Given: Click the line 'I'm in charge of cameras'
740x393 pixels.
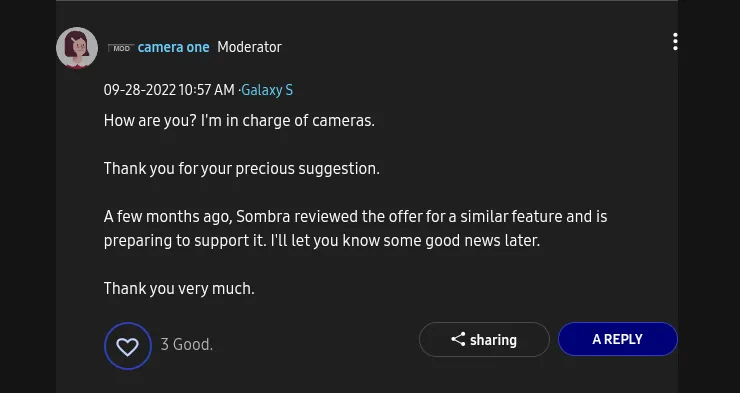Looking at the screenshot, I should click(x=288, y=121).
